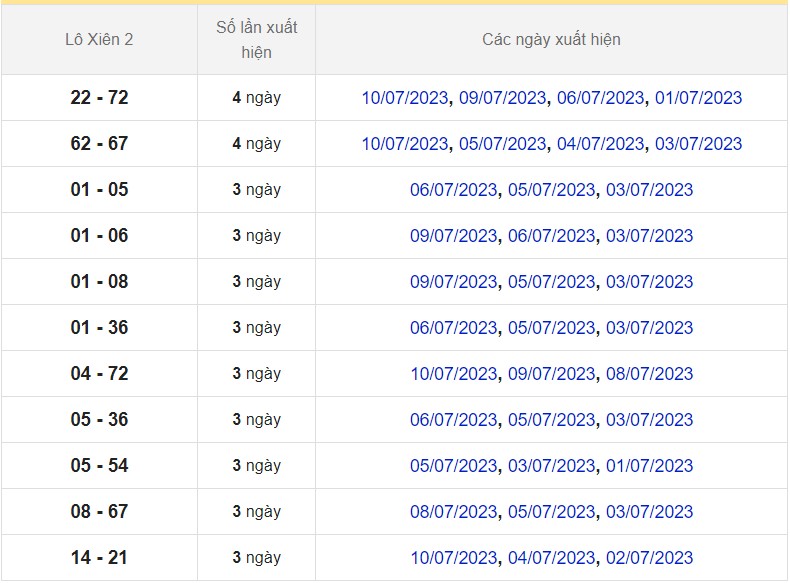Click 08/07/2023 date in row 08 - 67

[x=453, y=512]
